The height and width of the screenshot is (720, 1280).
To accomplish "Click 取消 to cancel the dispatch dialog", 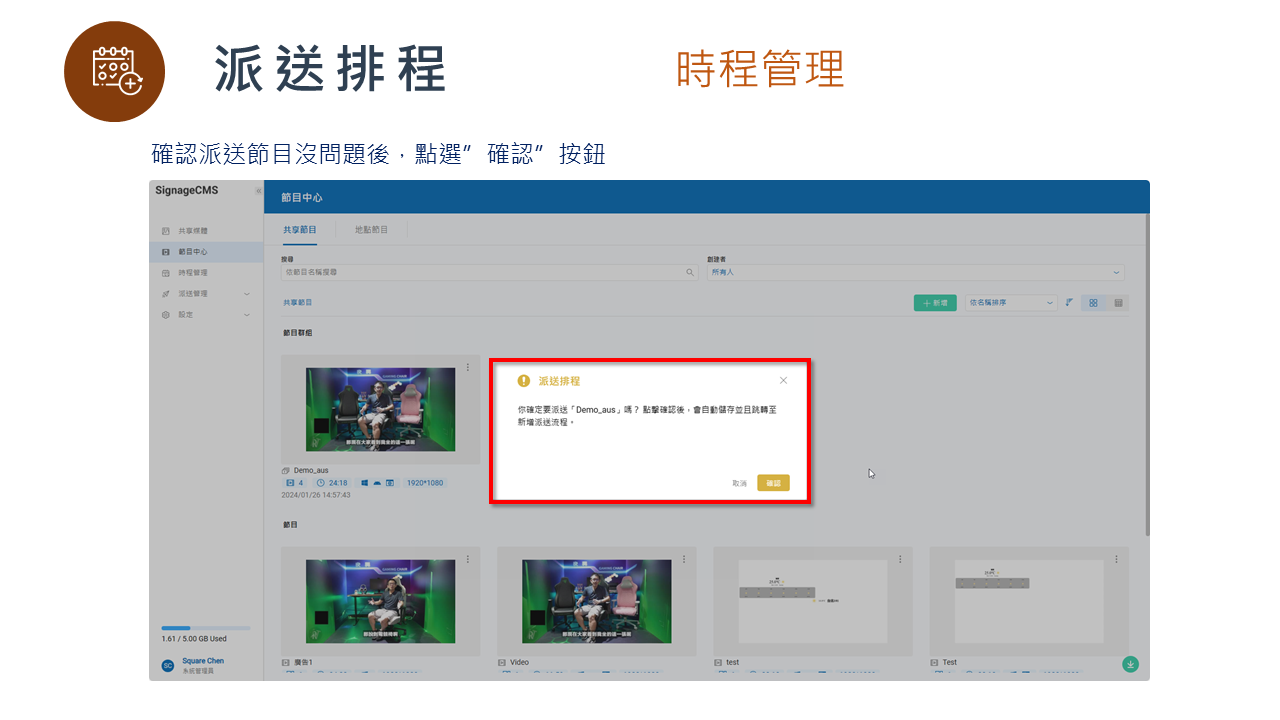I will click(740, 482).
